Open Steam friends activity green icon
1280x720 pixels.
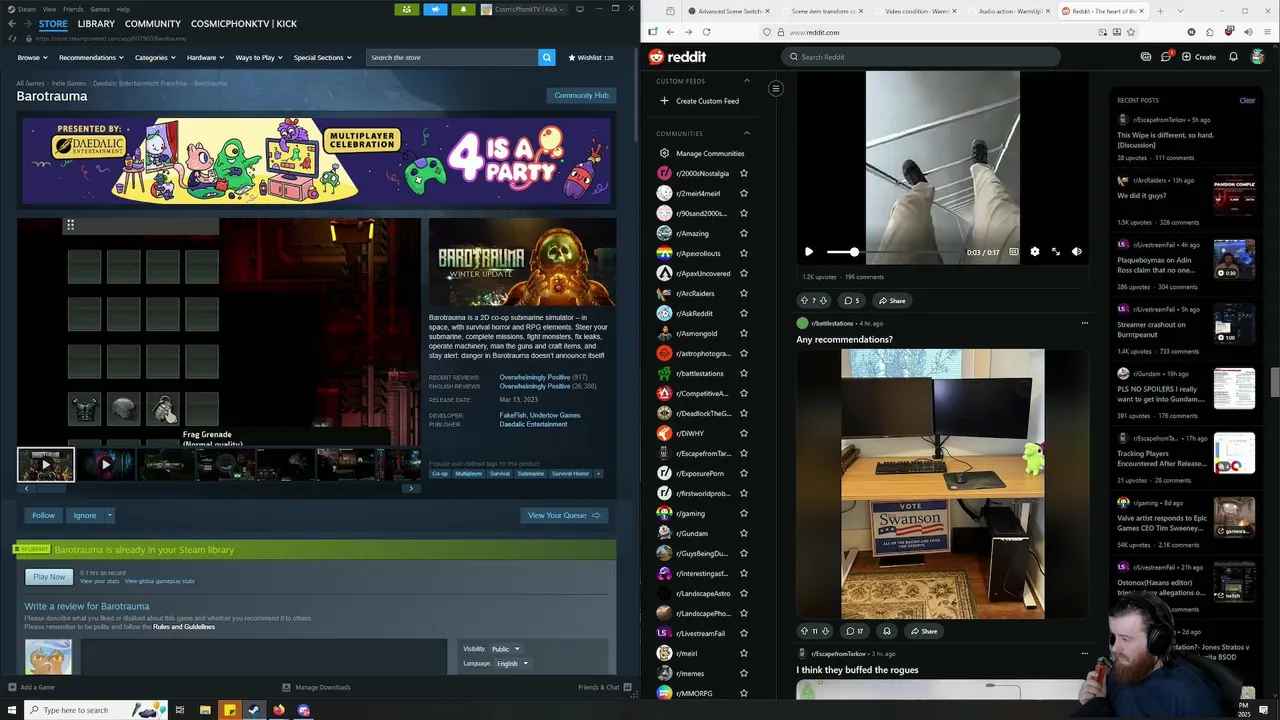coord(407,9)
